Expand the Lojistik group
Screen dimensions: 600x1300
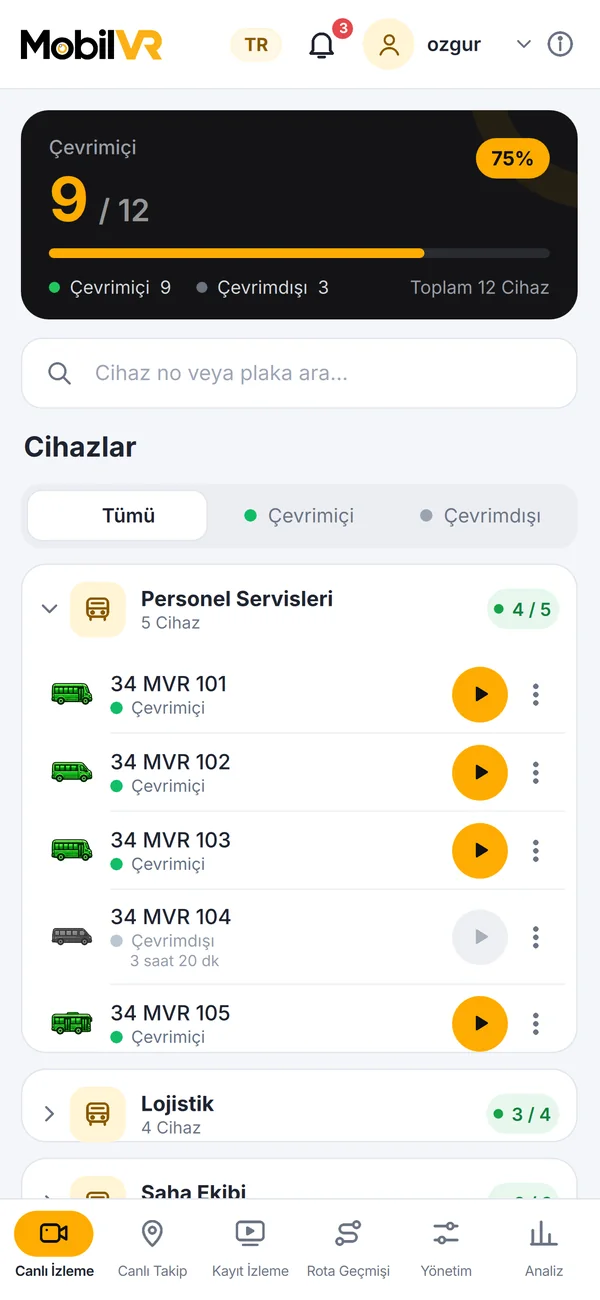click(49, 1114)
